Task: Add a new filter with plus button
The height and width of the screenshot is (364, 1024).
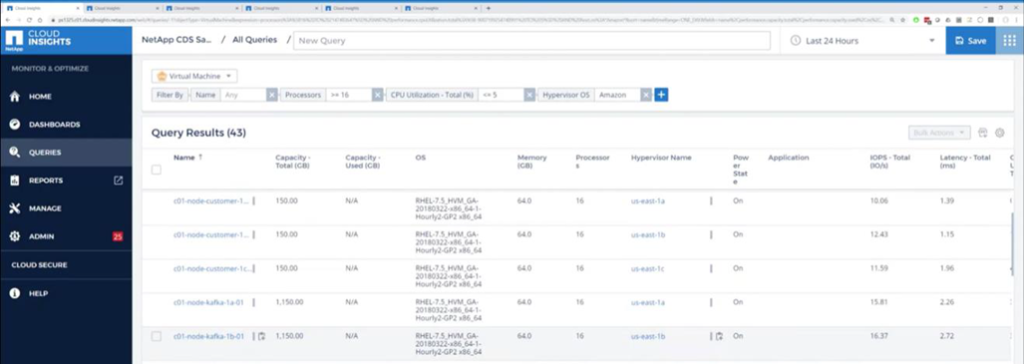Action: (x=661, y=95)
